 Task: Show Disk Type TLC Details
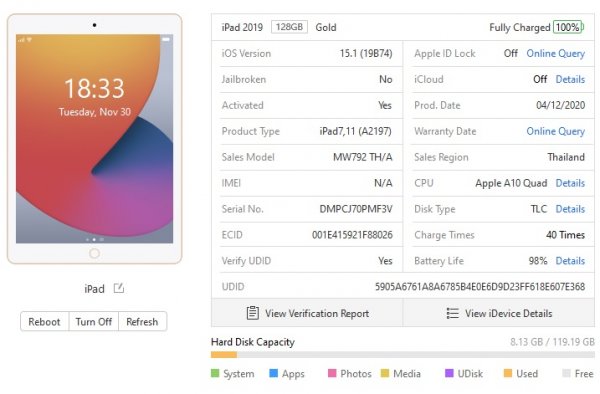(570, 209)
